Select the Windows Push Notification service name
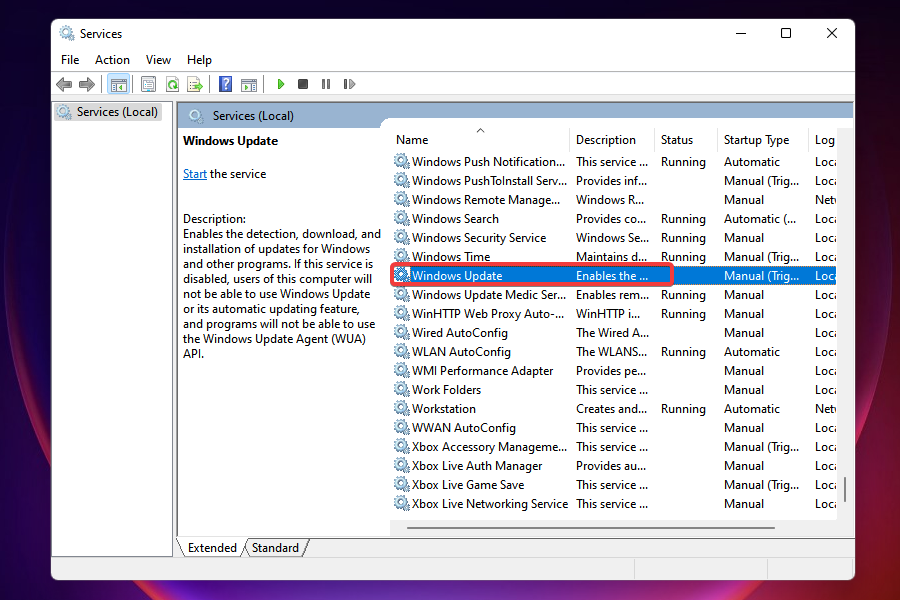 coord(488,162)
